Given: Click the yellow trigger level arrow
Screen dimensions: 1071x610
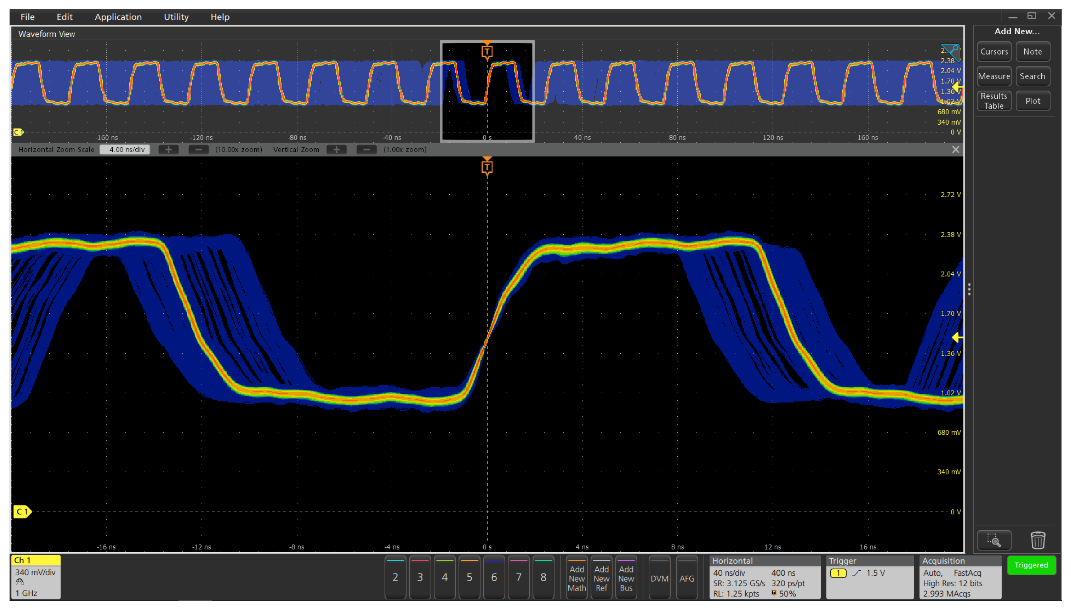Looking at the screenshot, I should [x=957, y=337].
